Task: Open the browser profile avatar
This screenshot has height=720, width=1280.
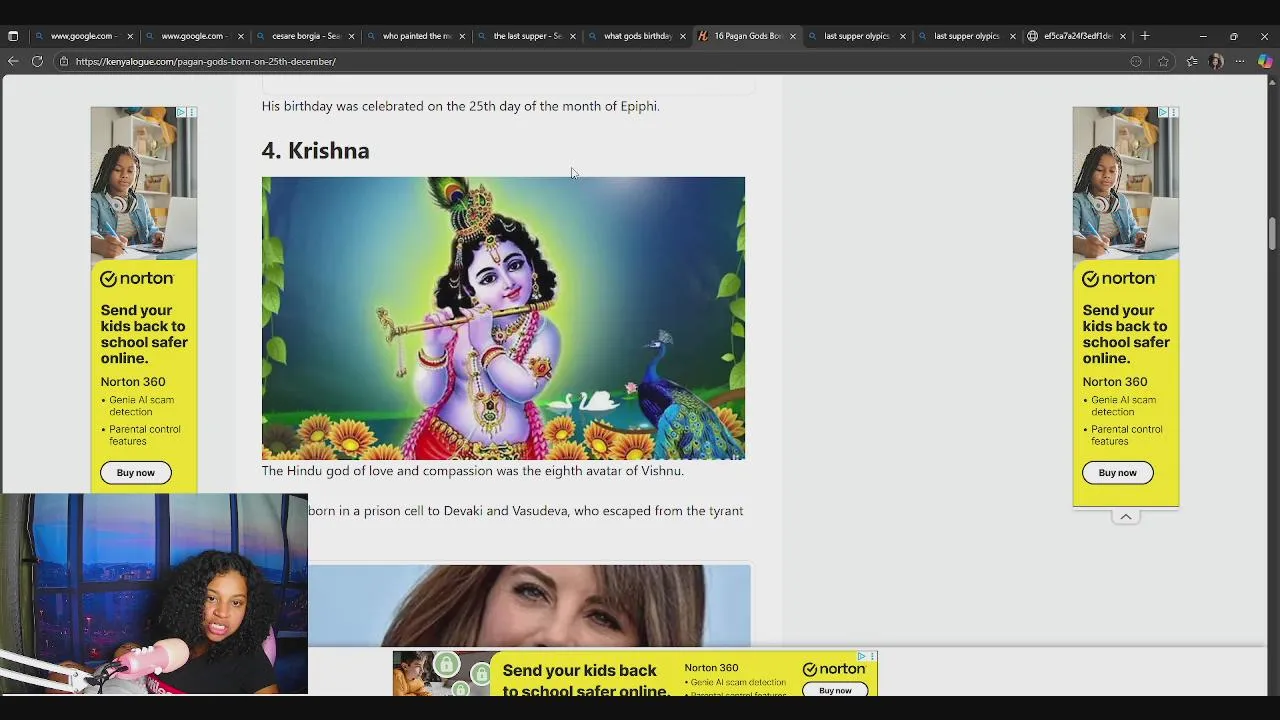Action: 1216,61
